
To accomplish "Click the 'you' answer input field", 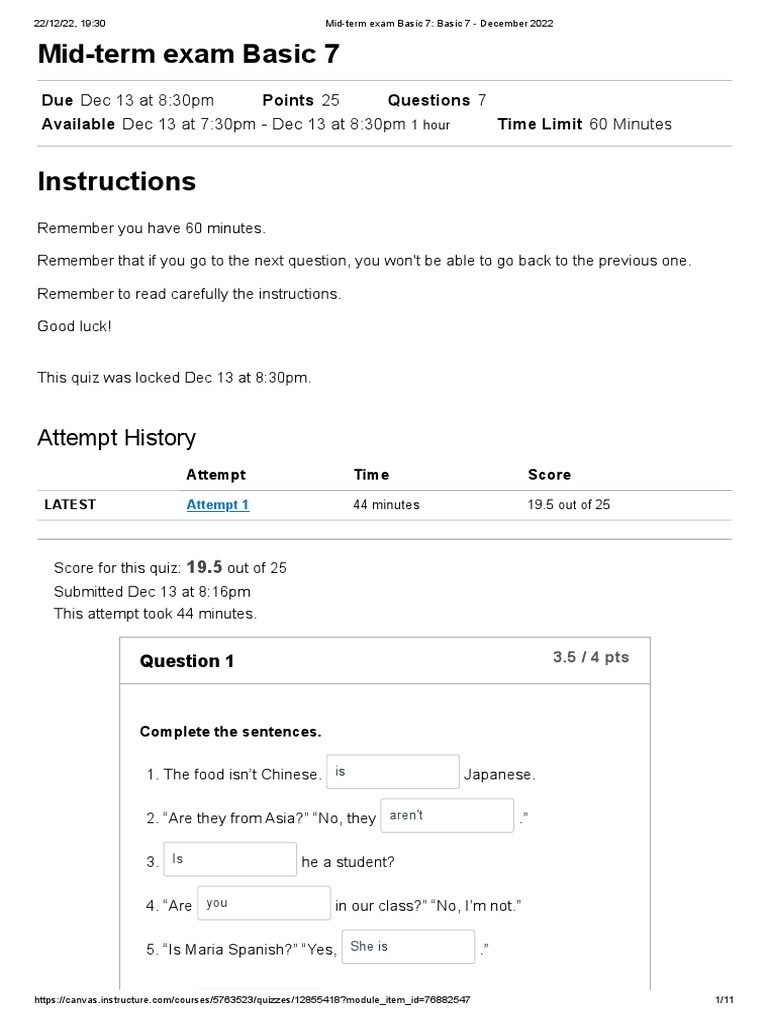I will pyautogui.click(x=264, y=903).
